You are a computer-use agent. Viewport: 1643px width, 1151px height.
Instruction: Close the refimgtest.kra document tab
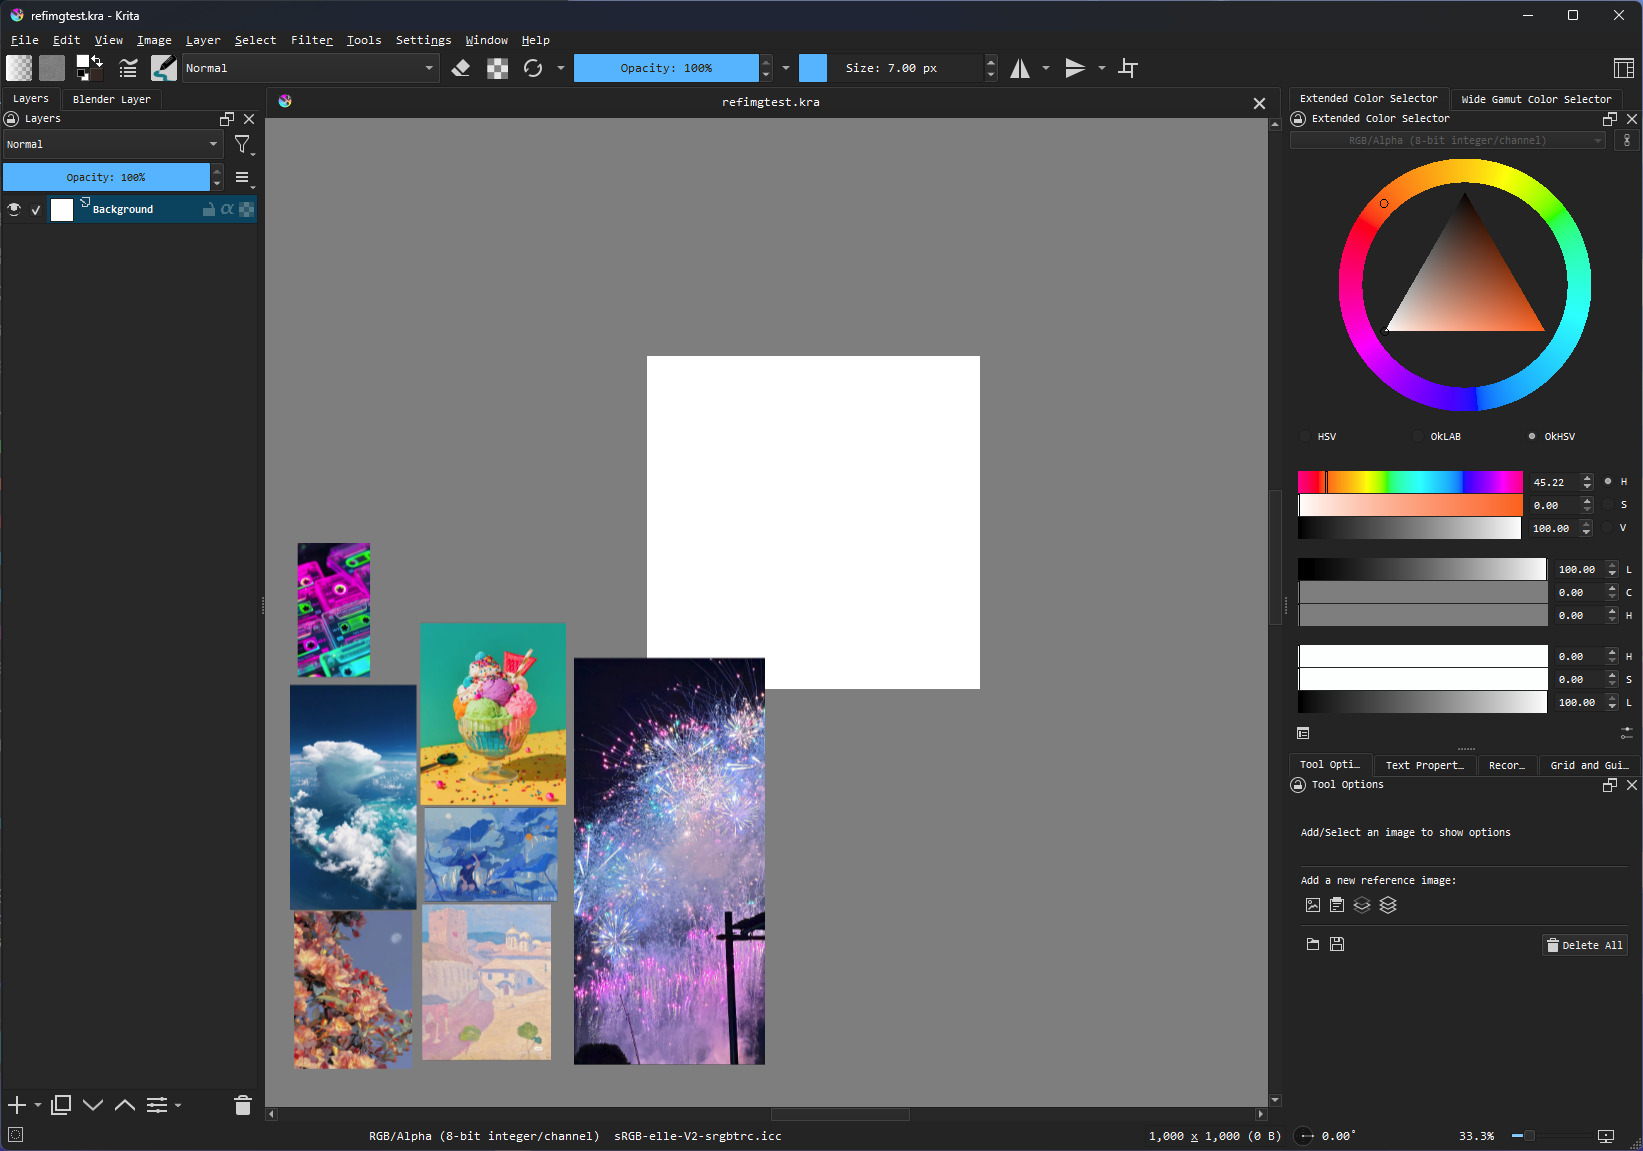coord(1259,103)
